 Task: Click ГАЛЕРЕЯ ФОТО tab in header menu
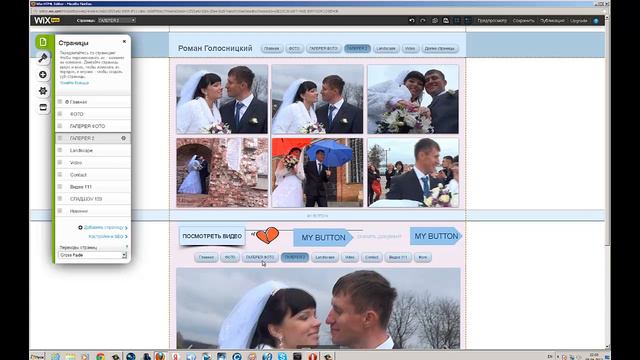pos(323,49)
